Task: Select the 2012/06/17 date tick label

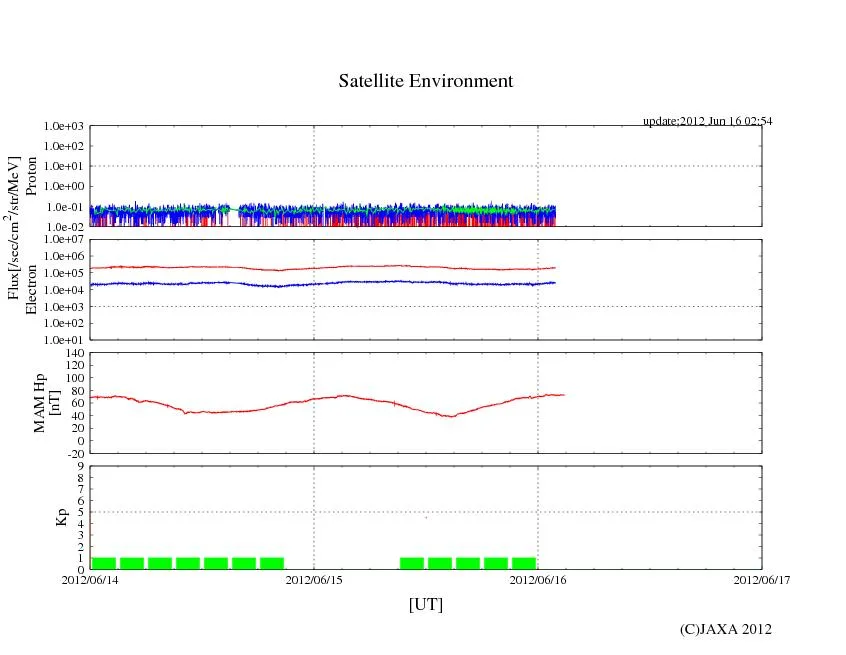Action: pos(761,579)
